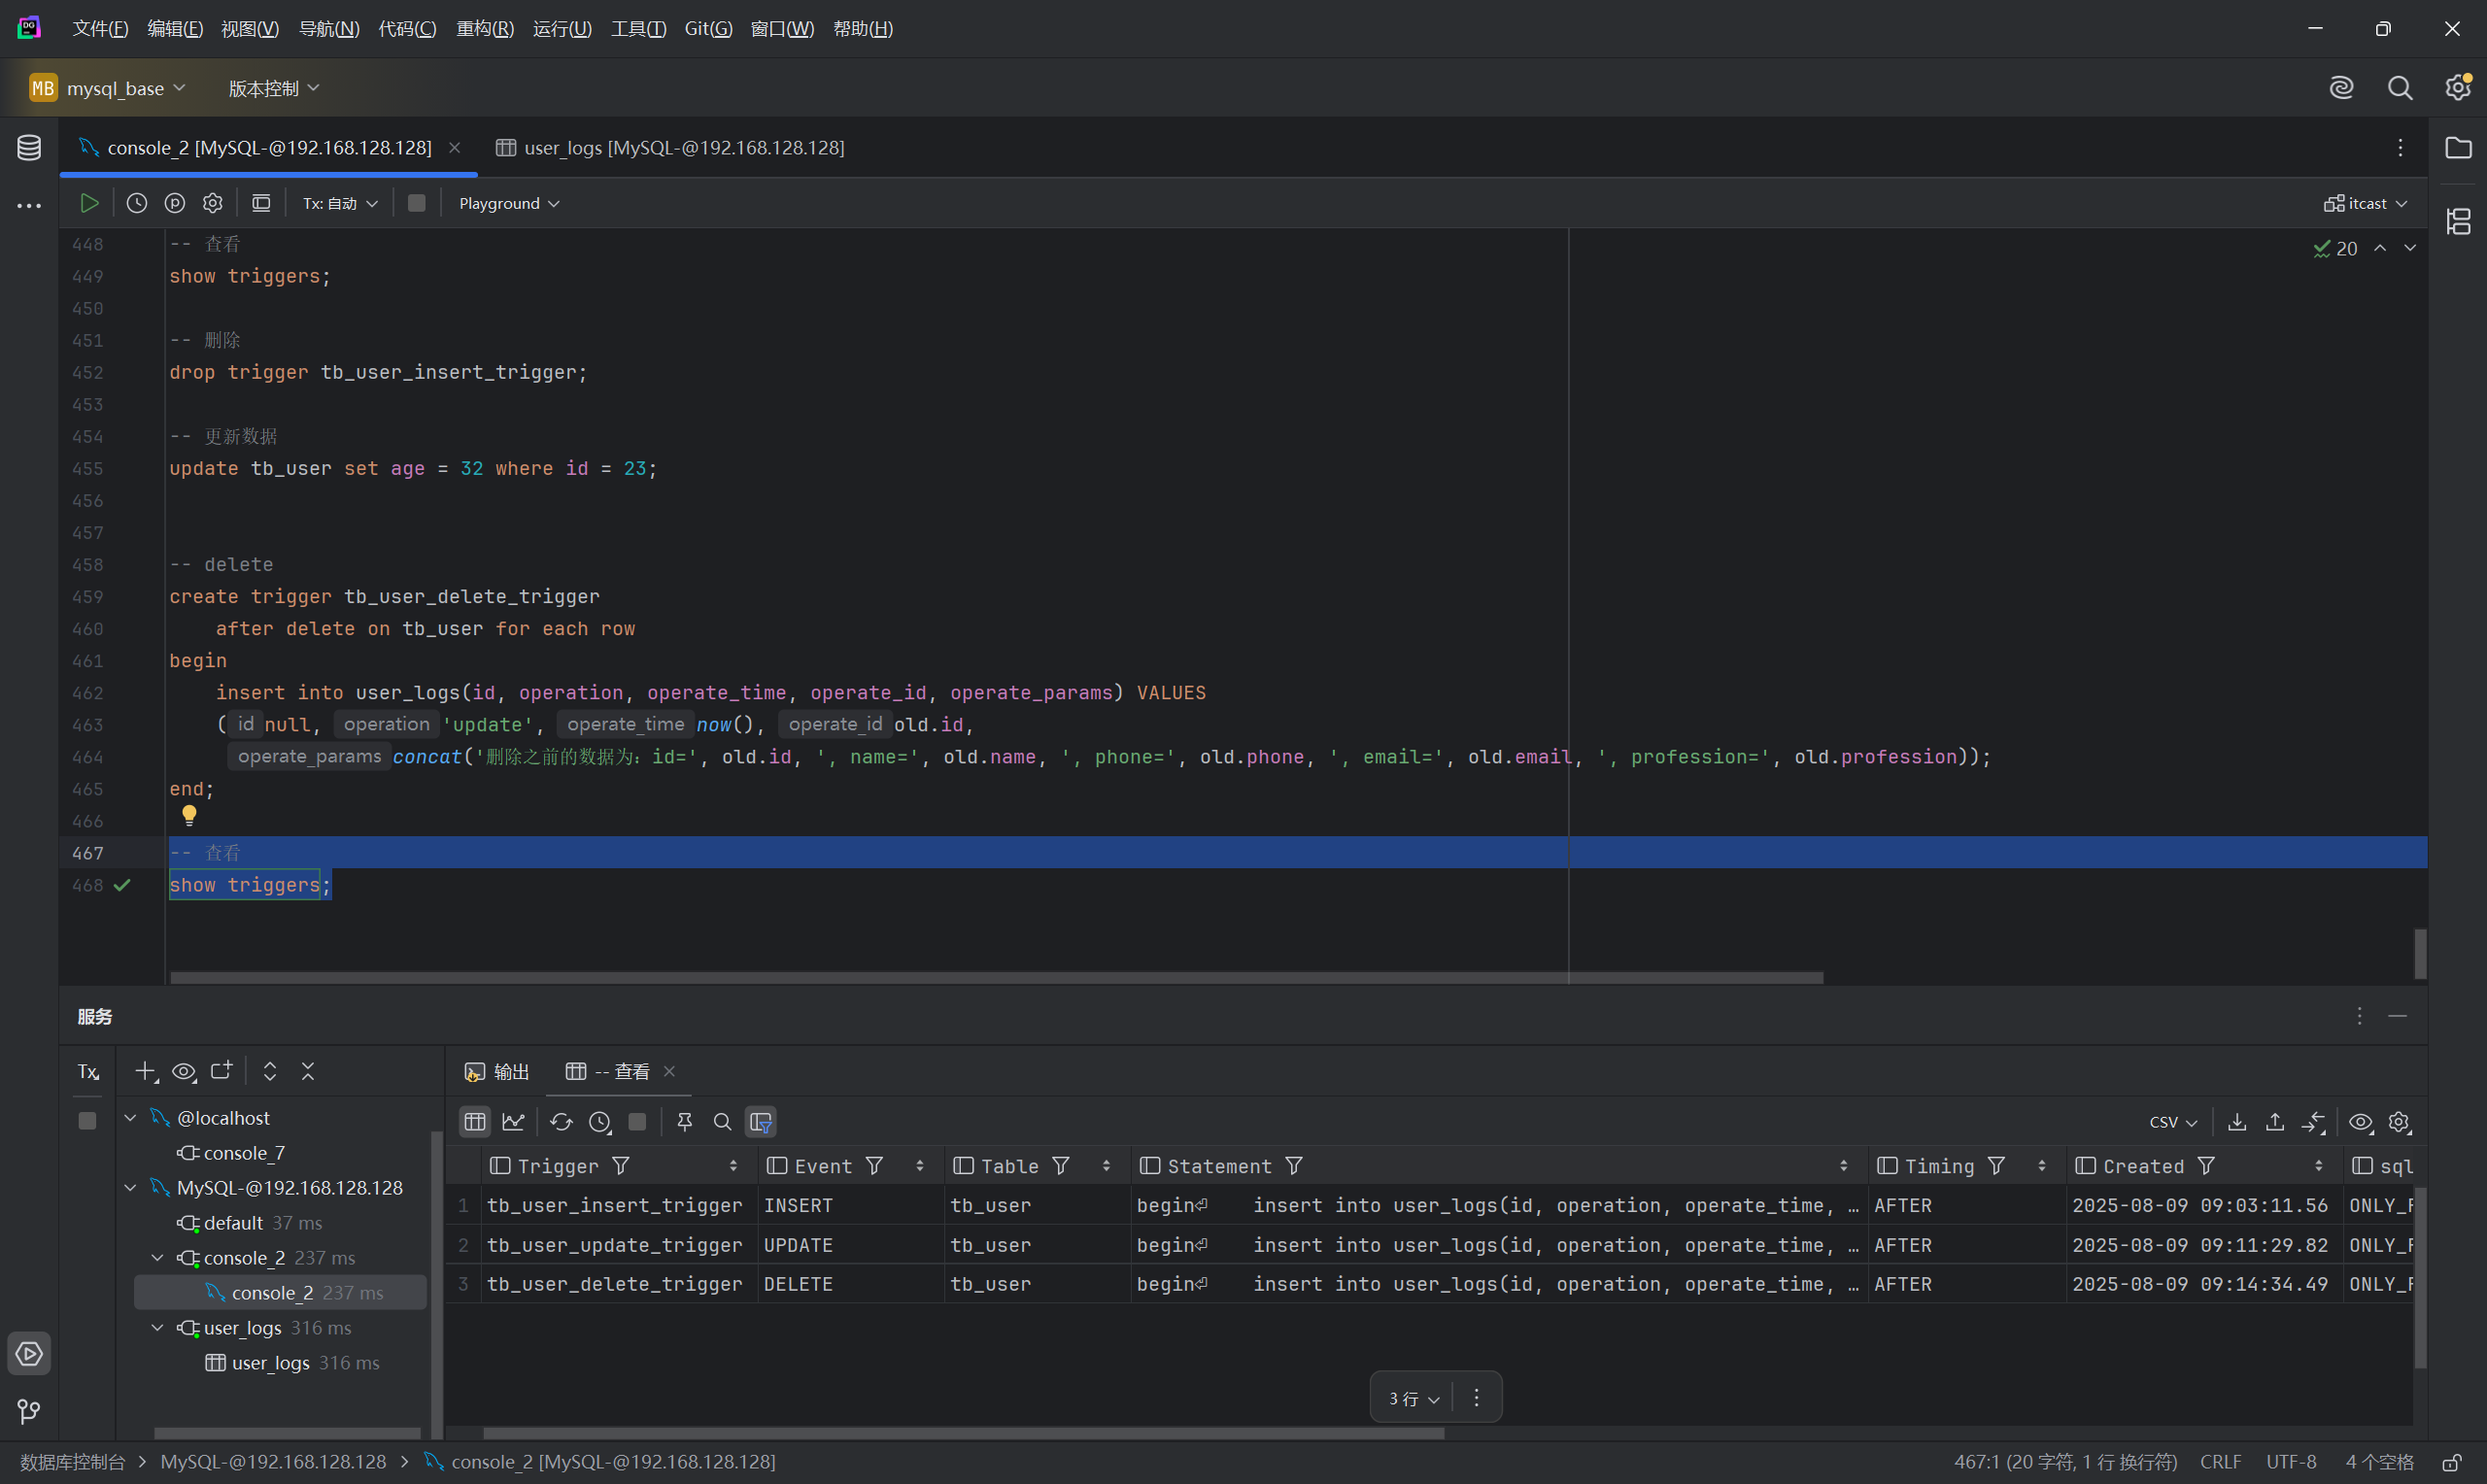
Task: Open the Database tool window in the left sidebar
Action: (x=29, y=148)
